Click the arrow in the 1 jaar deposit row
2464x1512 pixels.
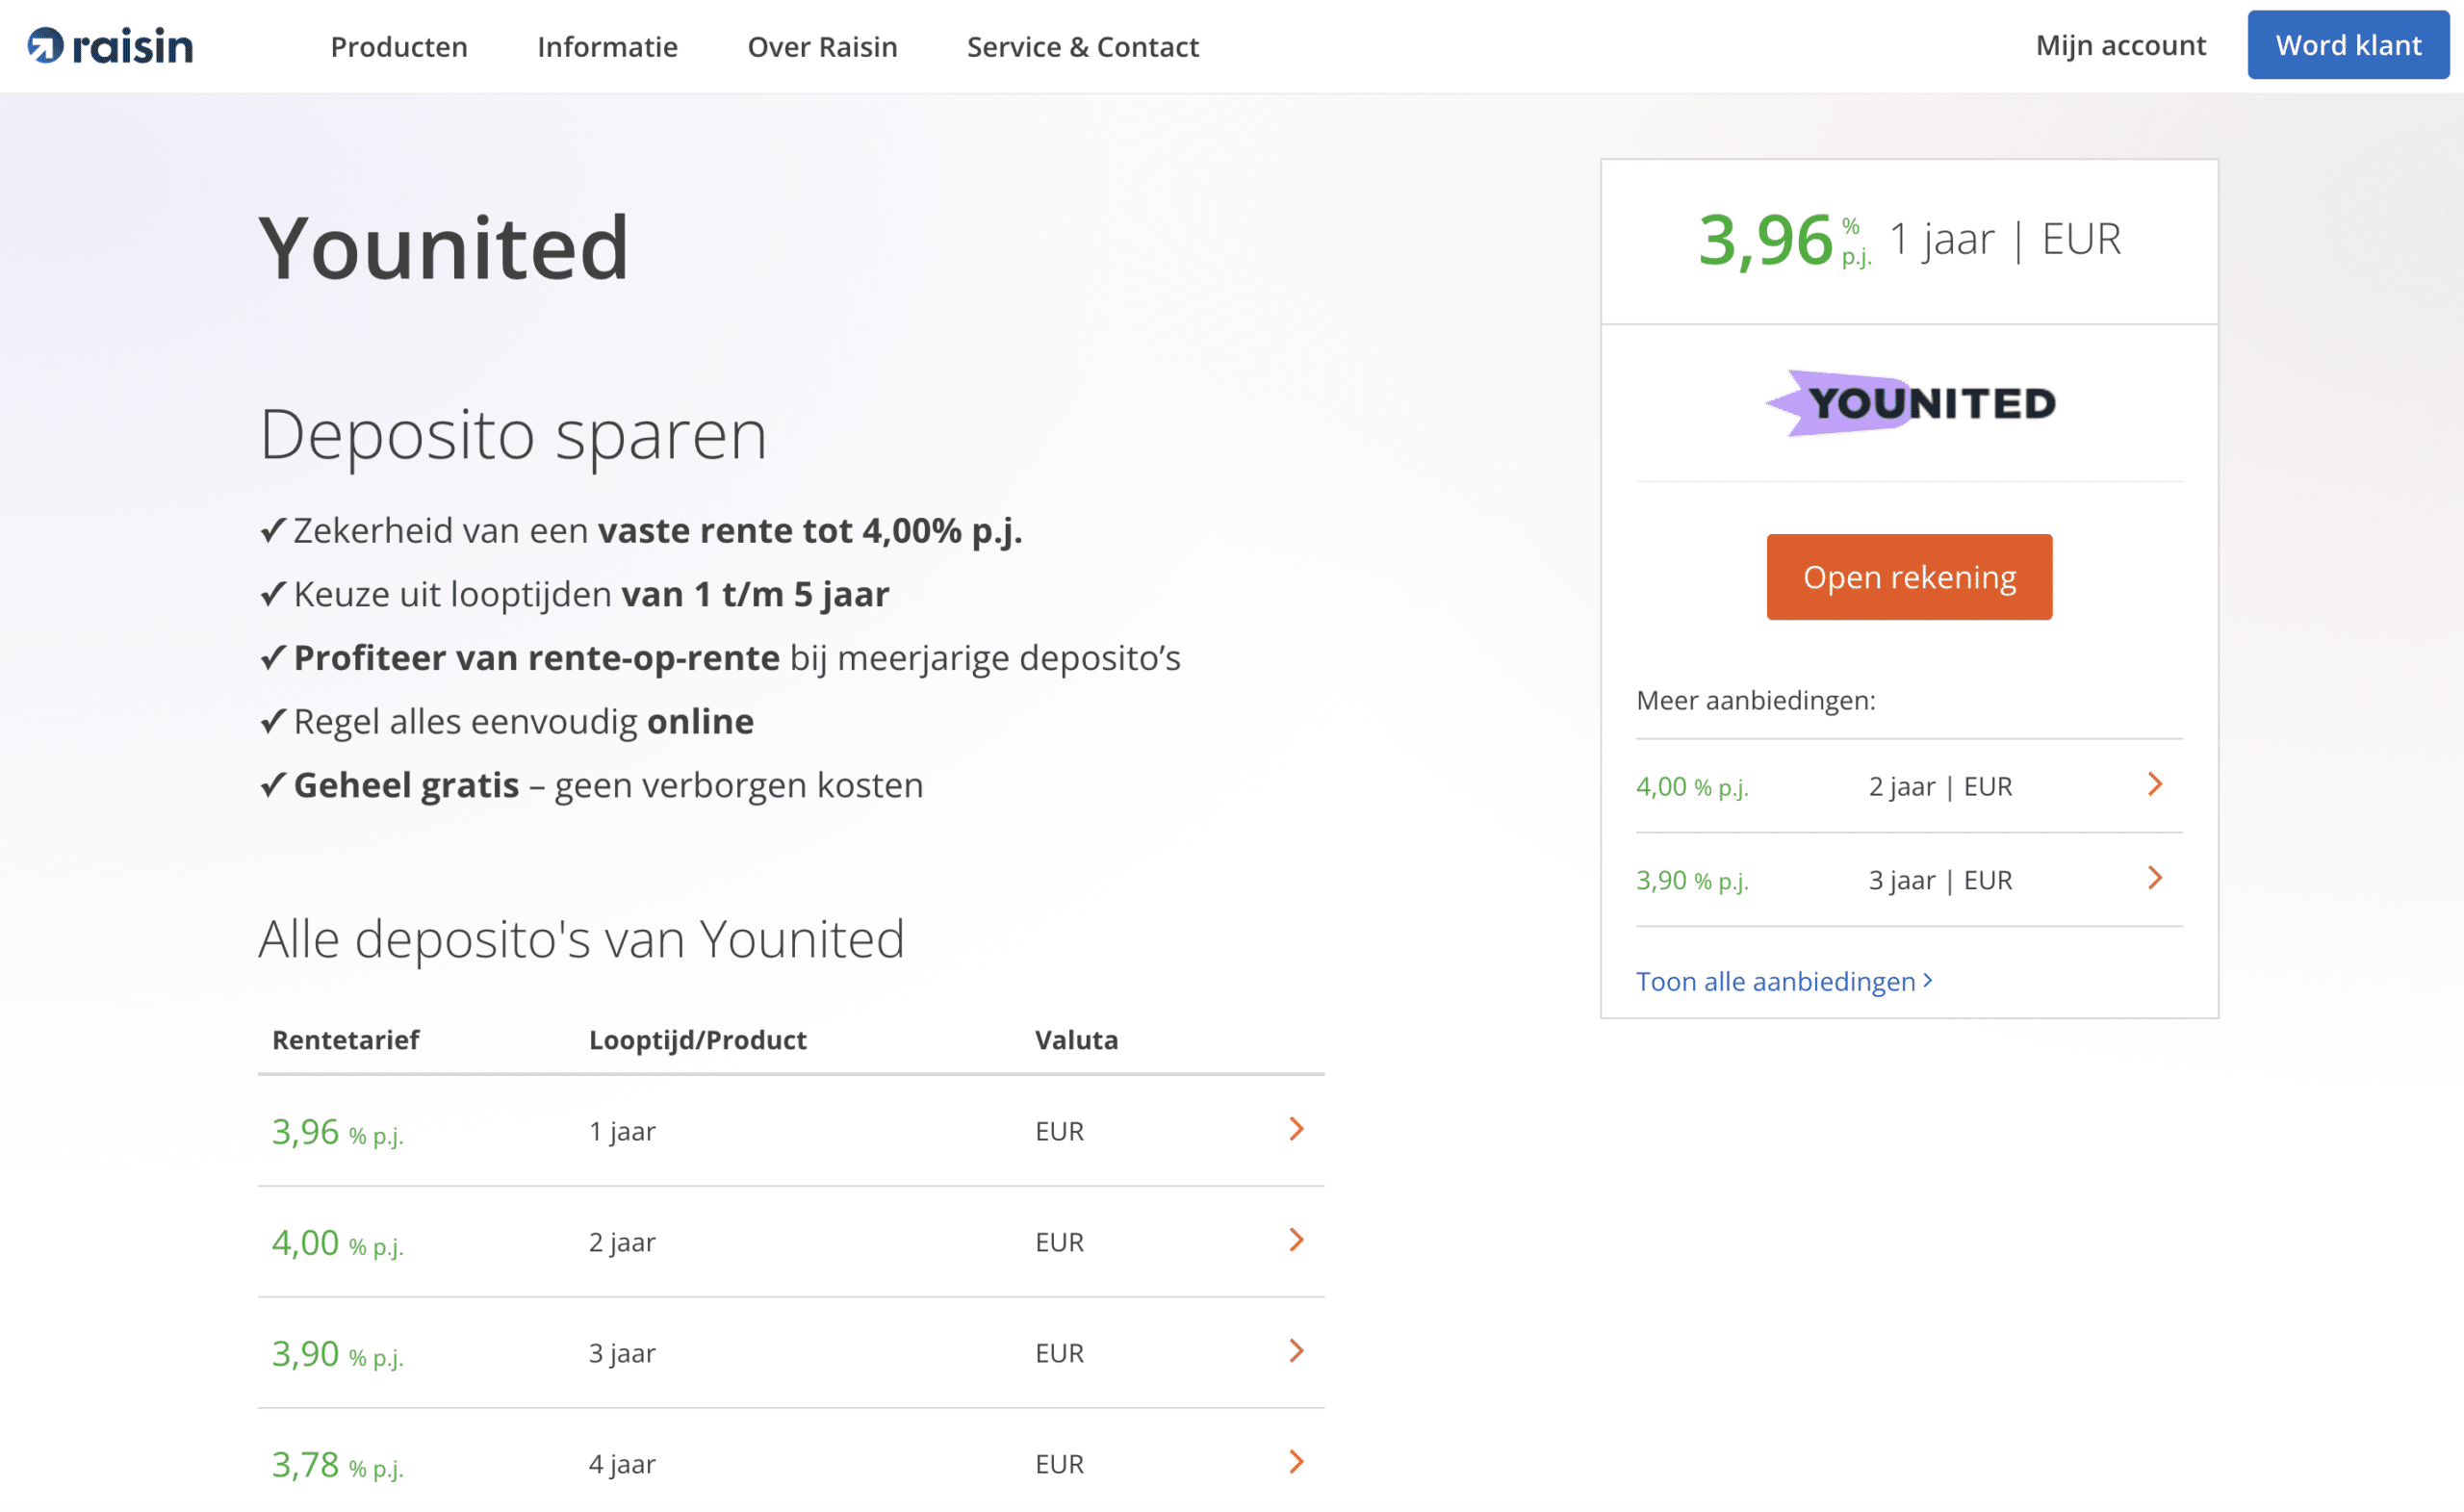[x=1296, y=1130]
